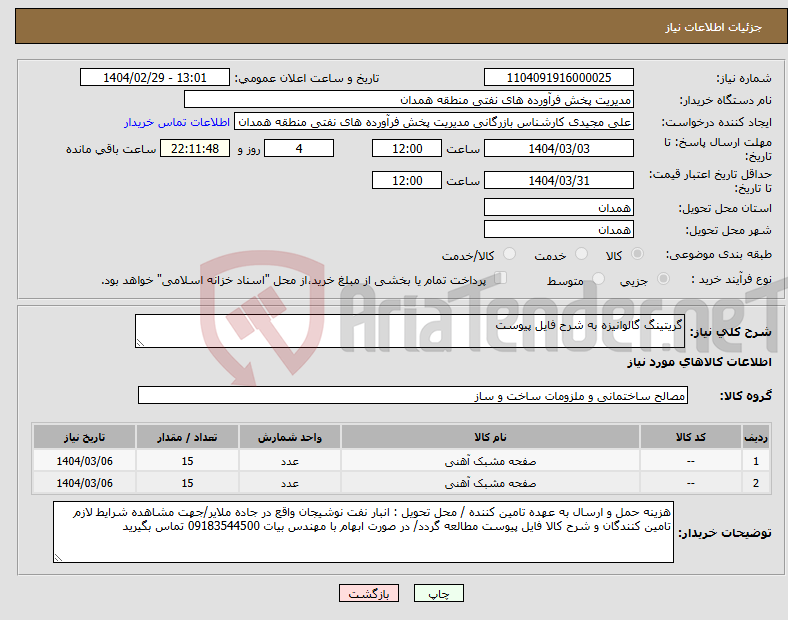Click the goods group field مصالح ساختمانی
The image size is (788, 620).
pyautogui.click(x=413, y=395)
